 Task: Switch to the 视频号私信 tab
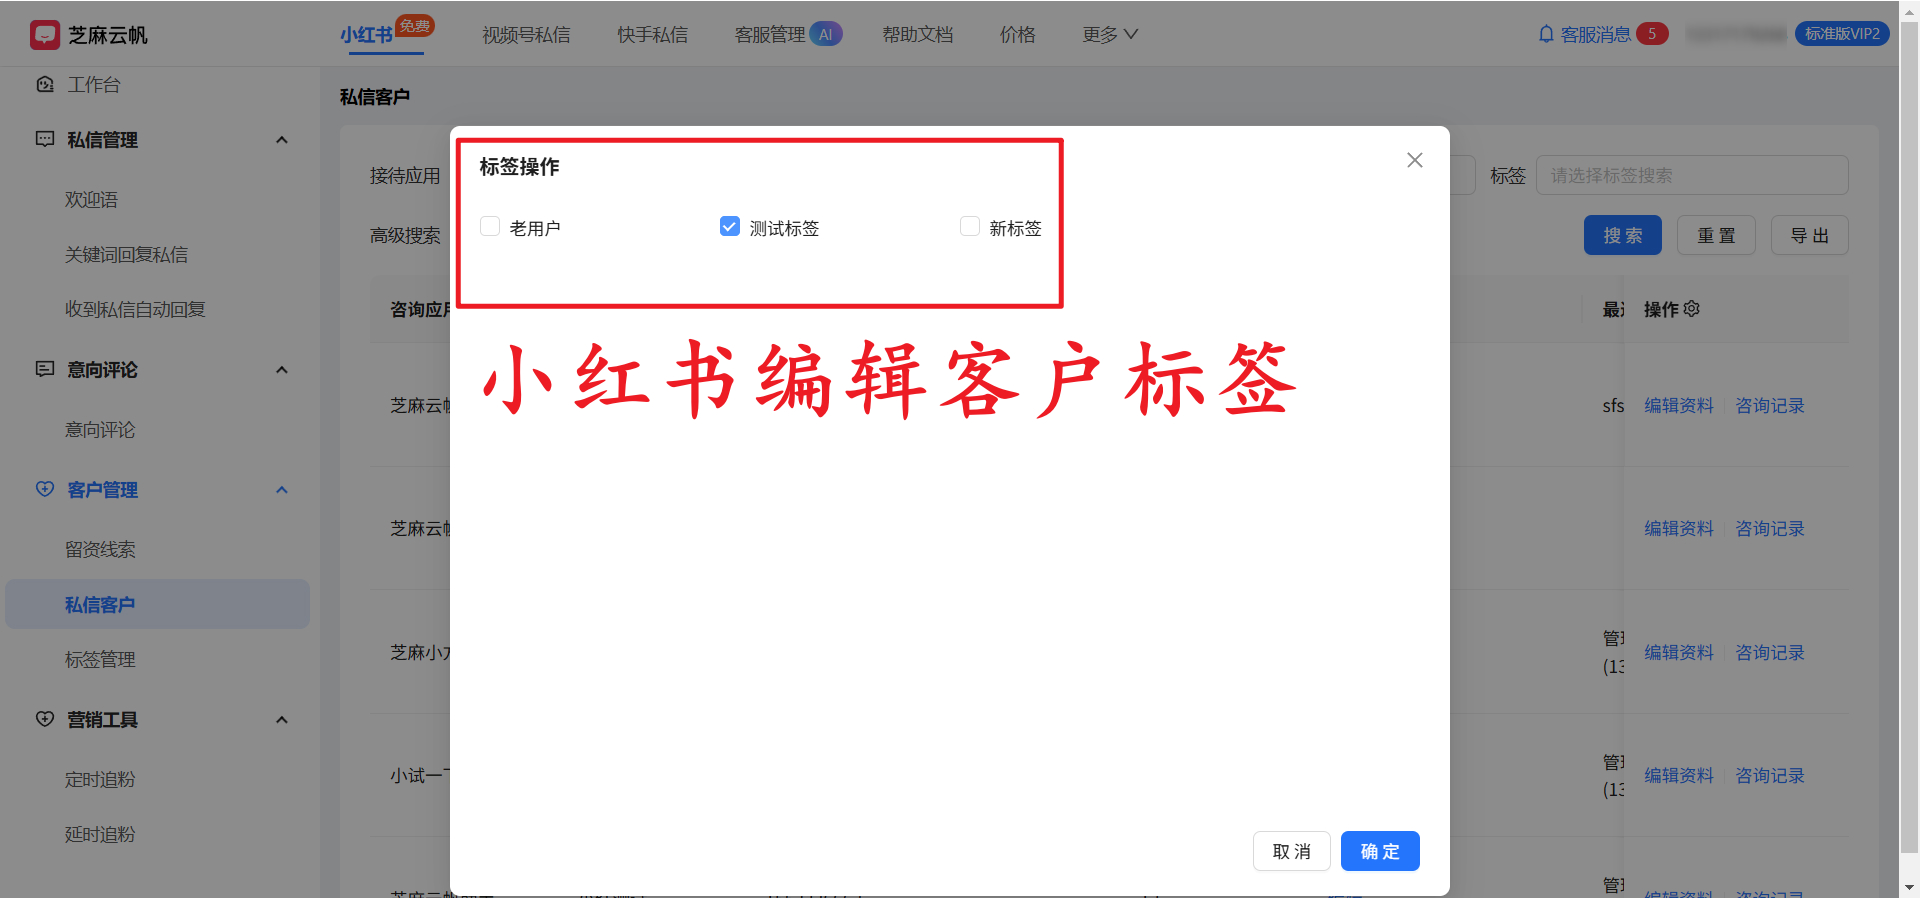pyautogui.click(x=526, y=35)
